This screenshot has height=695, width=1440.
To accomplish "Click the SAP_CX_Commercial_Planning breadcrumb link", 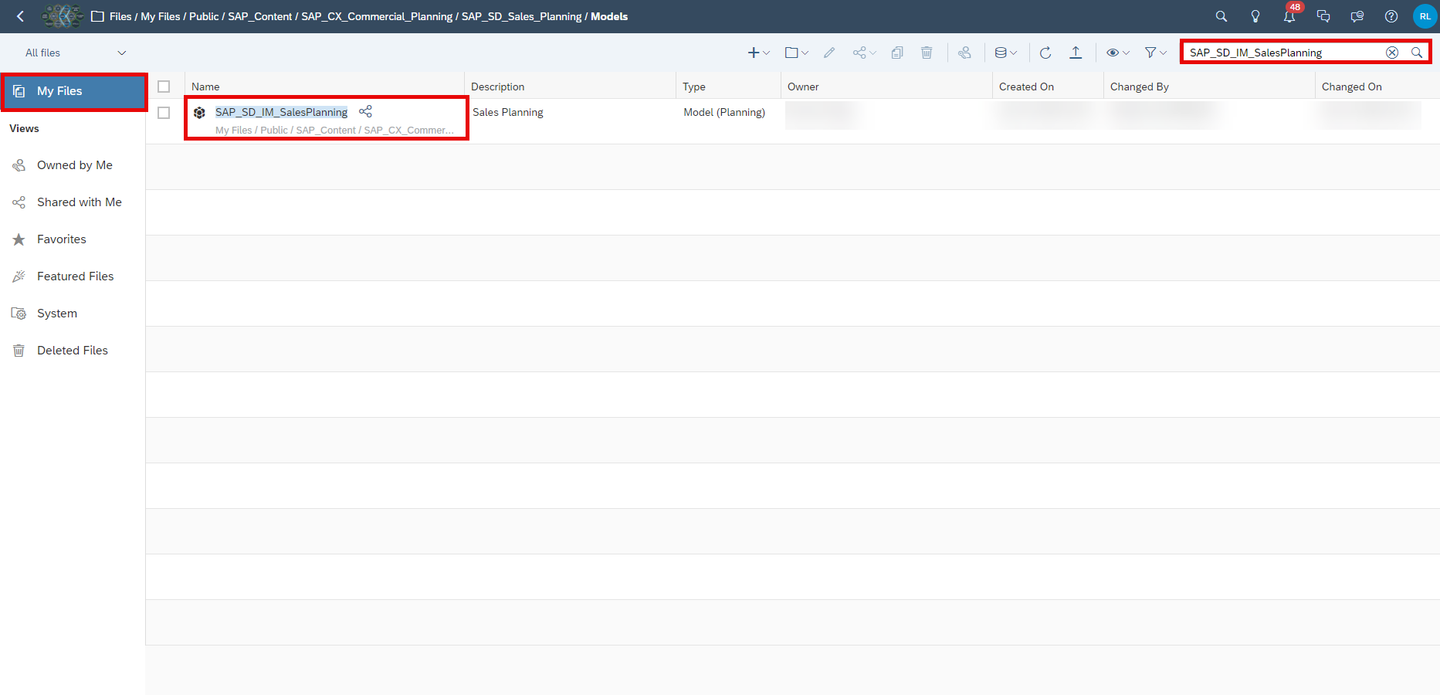I will [x=376, y=16].
